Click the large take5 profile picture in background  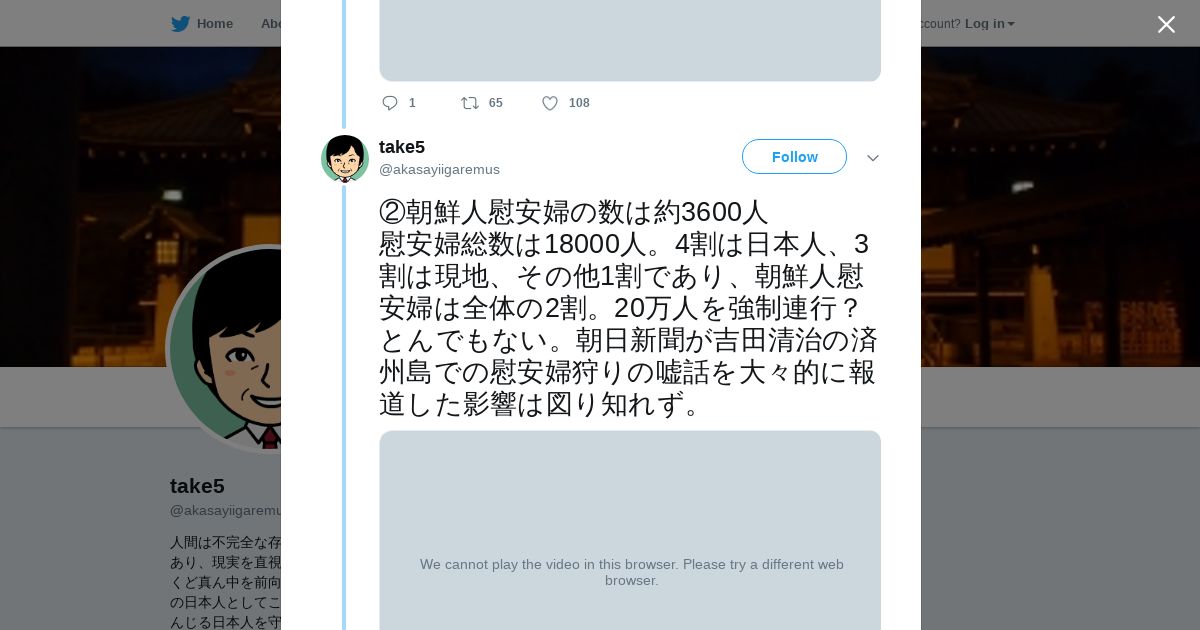[x=225, y=350]
